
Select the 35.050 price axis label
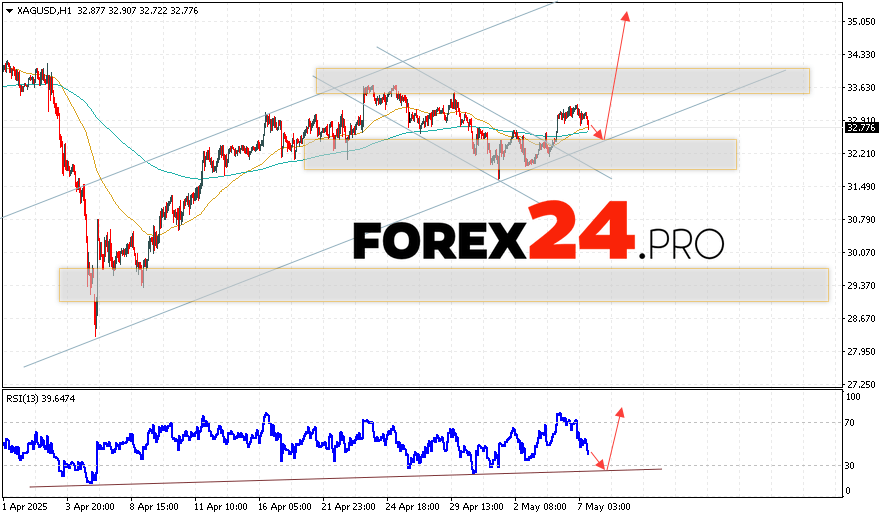861,21
